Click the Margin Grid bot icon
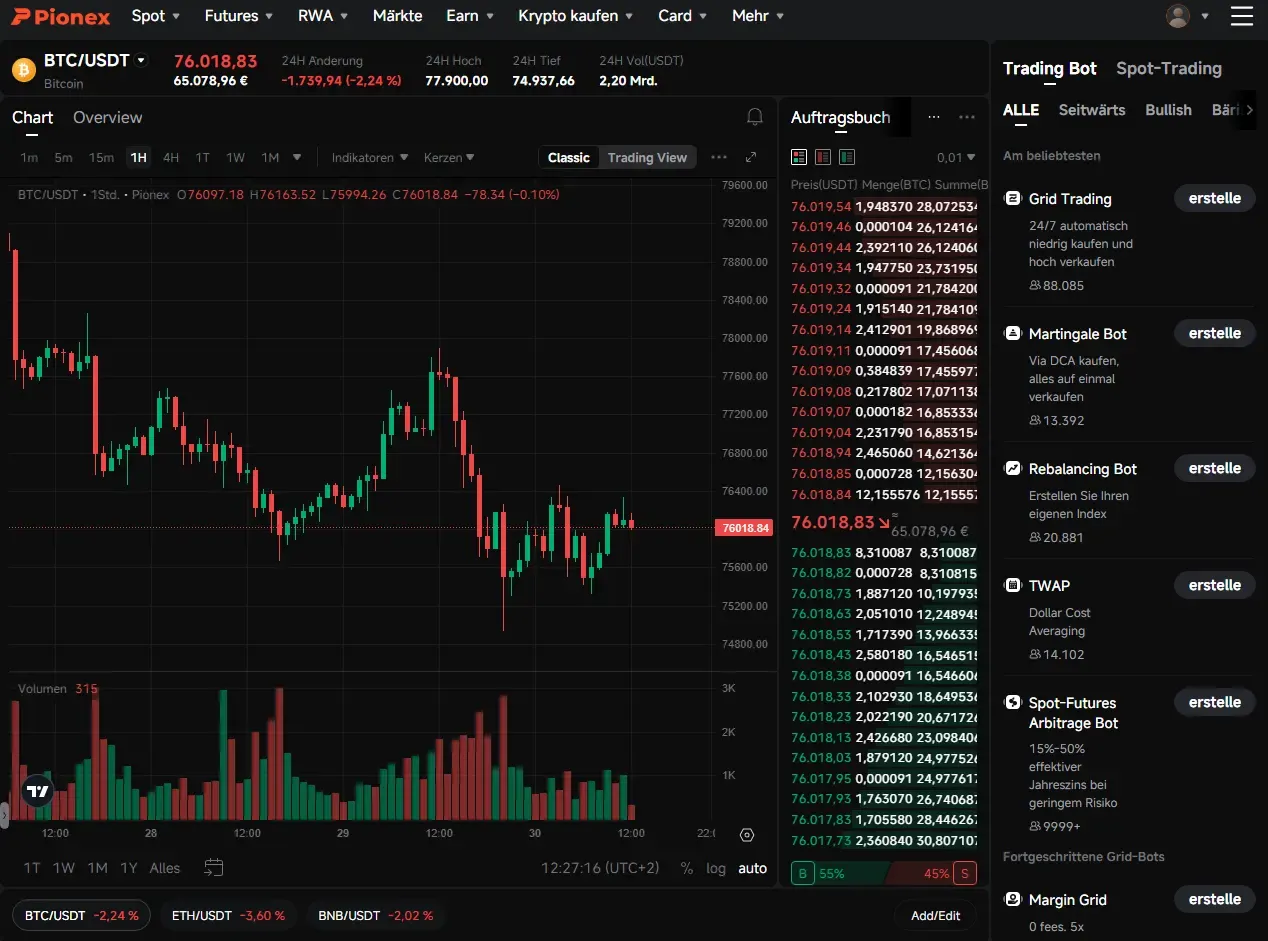The image size is (1268, 941). 1012,899
